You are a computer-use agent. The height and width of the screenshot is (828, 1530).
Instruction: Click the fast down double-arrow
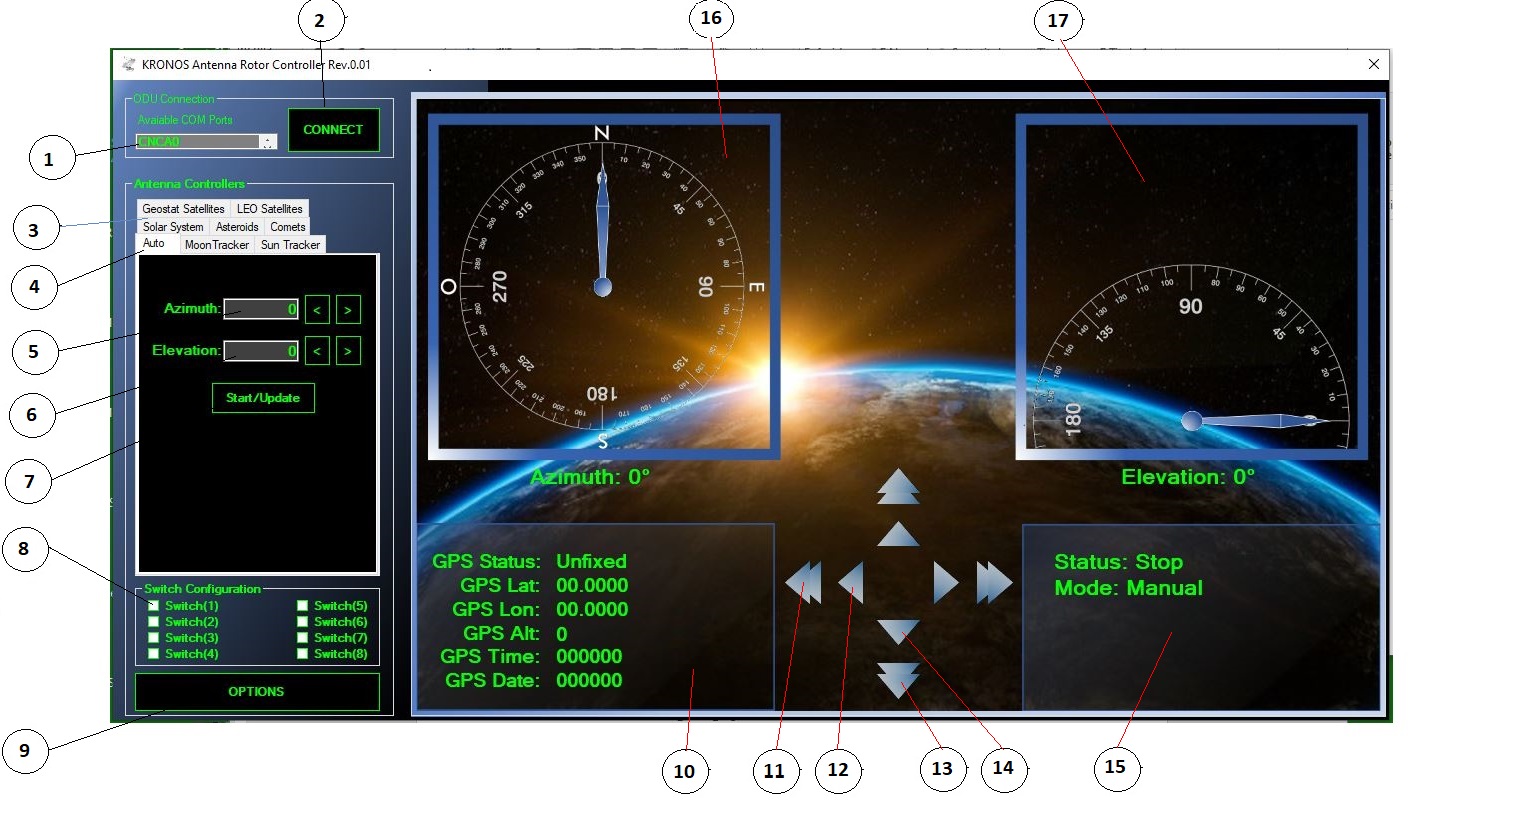[898, 680]
